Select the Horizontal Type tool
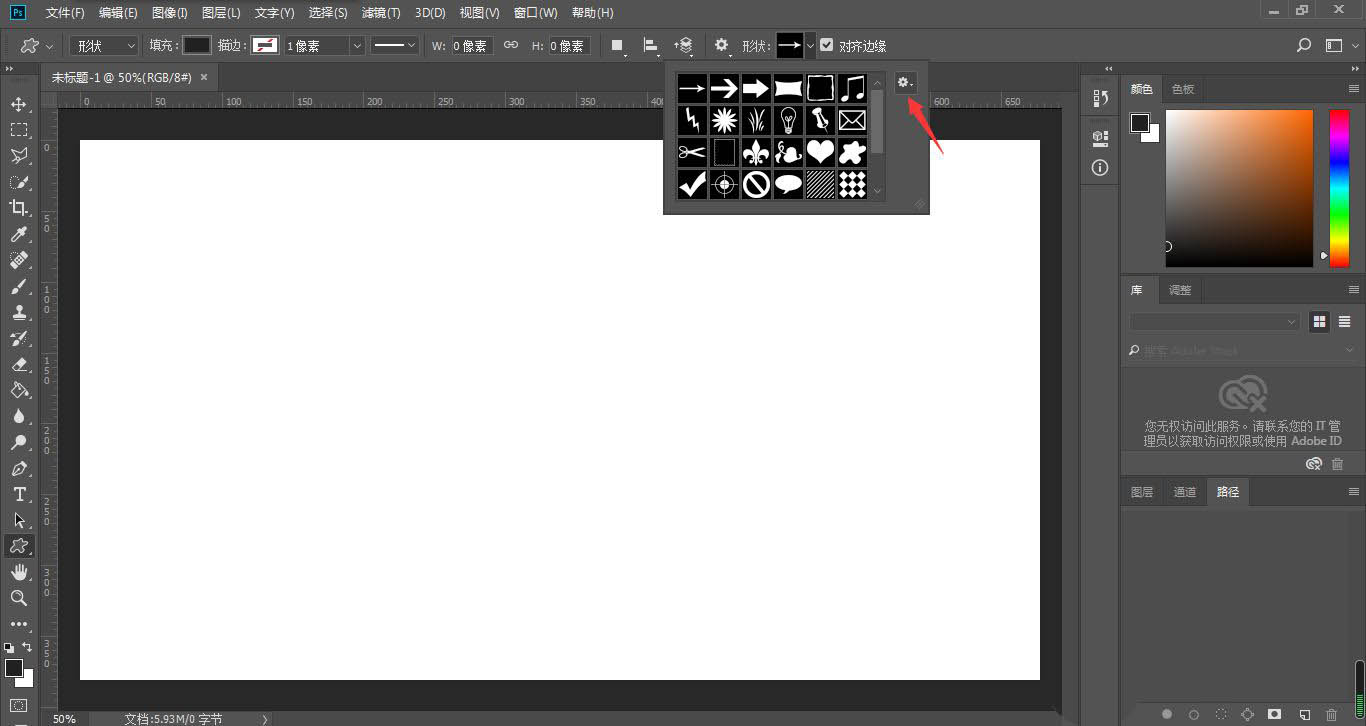1366x726 pixels. (19, 494)
